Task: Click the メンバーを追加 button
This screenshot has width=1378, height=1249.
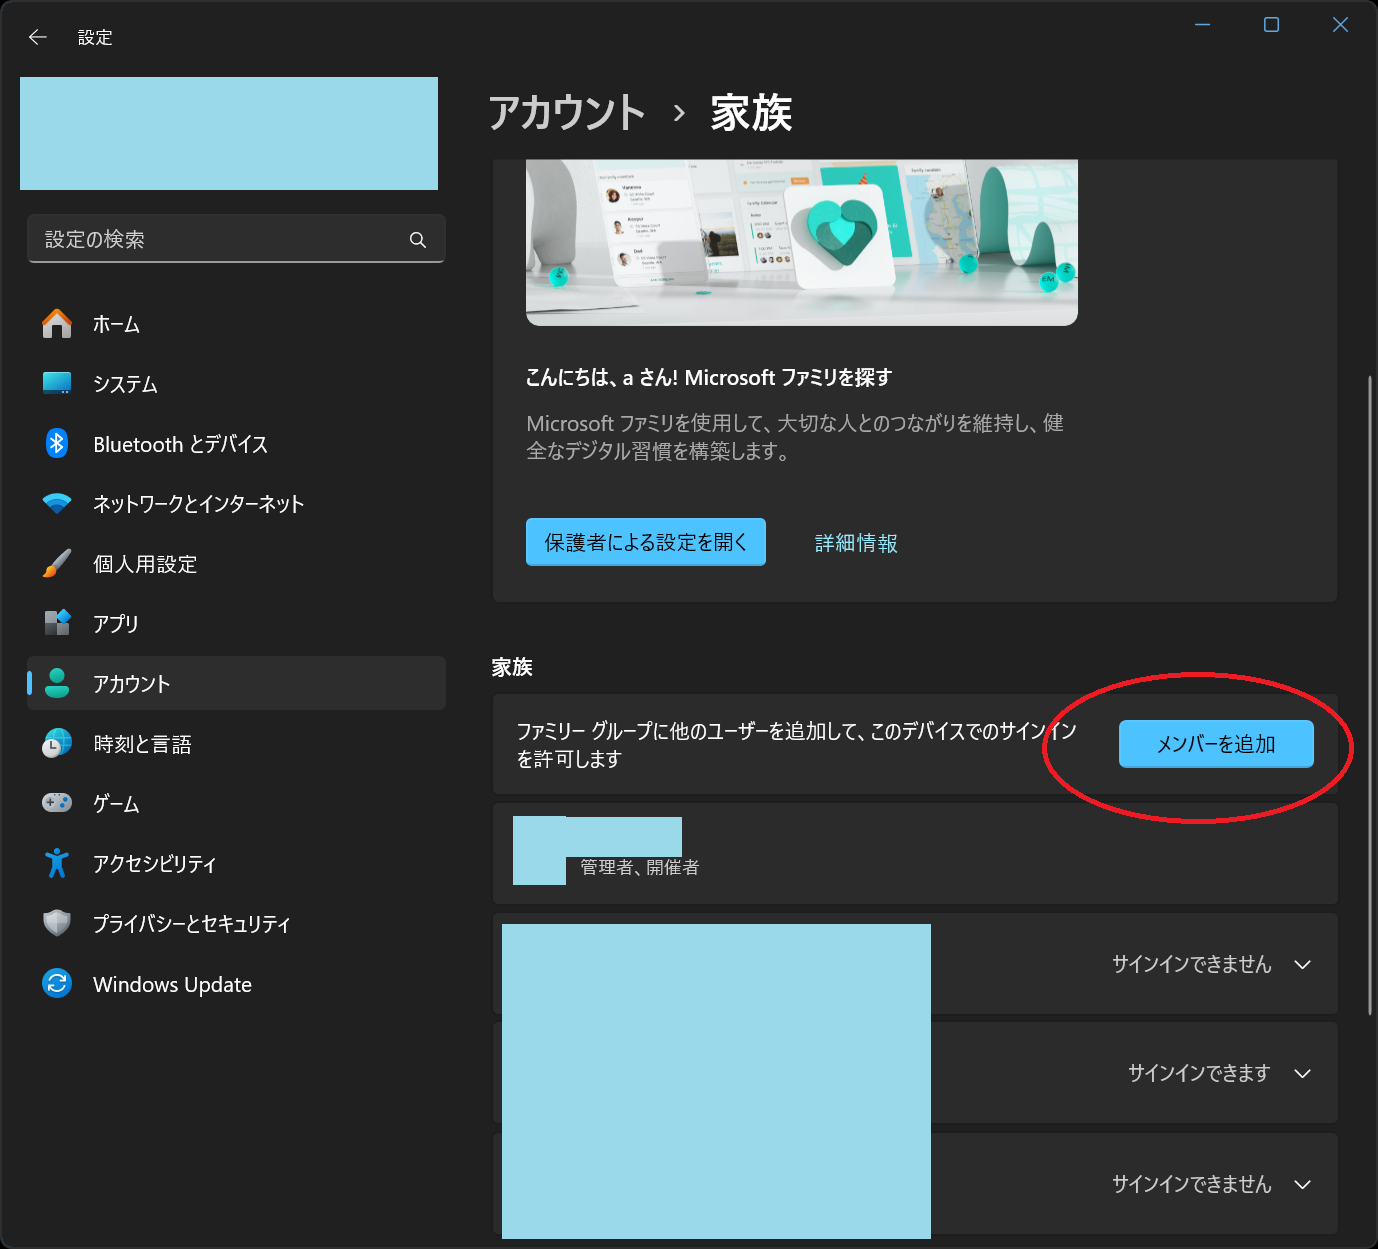Action: [1216, 744]
